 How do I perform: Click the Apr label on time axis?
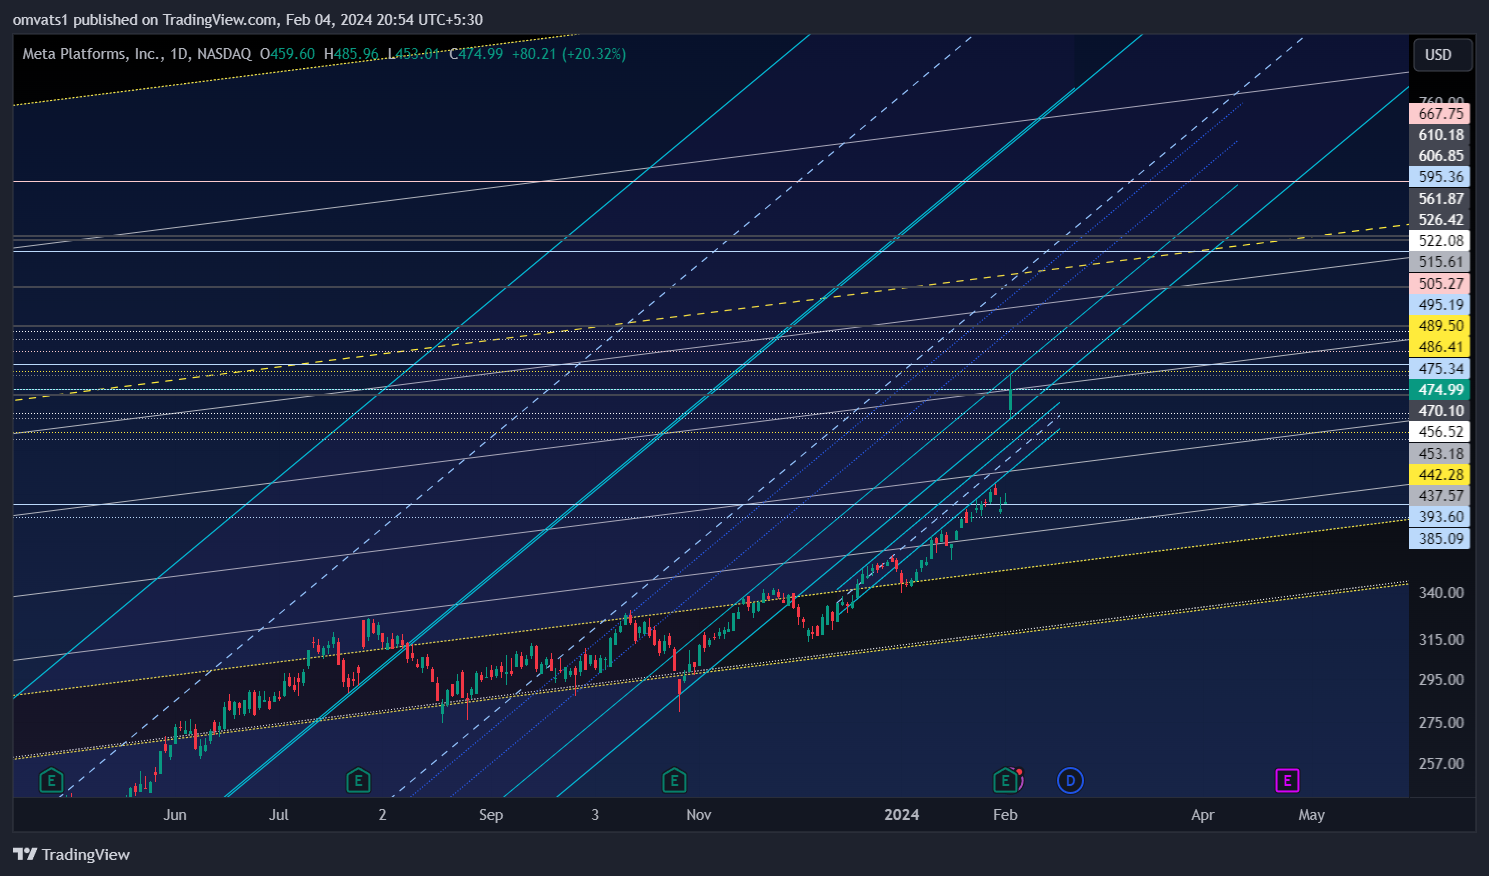click(x=1203, y=815)
